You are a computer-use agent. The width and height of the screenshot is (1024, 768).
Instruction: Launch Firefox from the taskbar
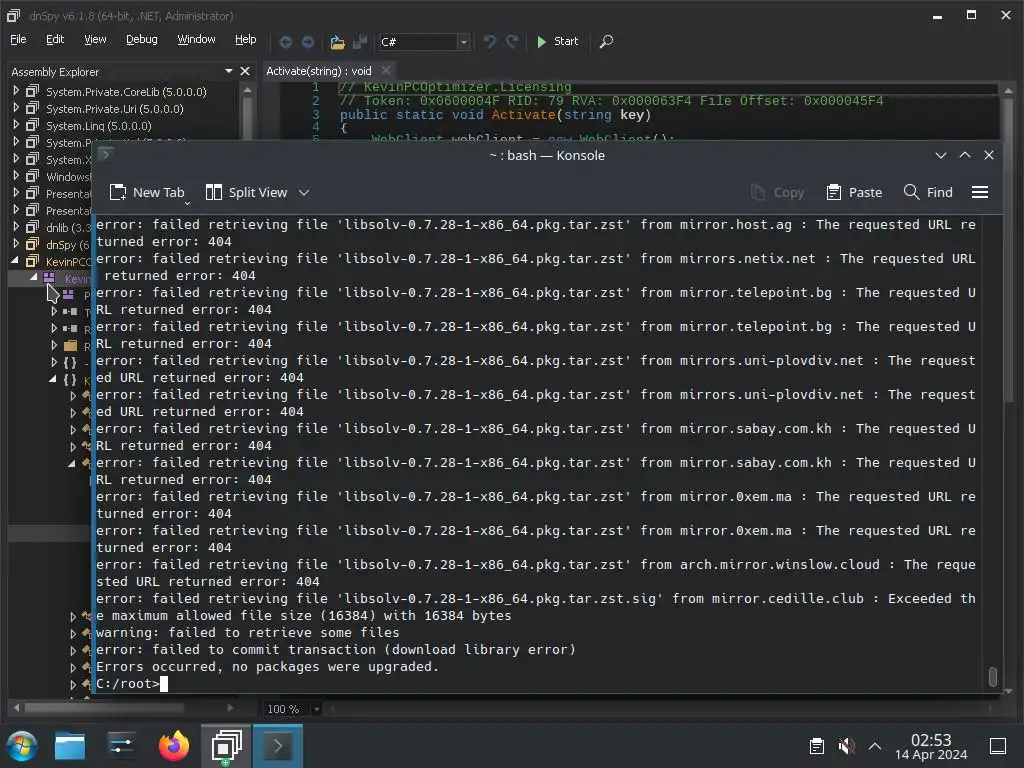[x=174, y=746]
